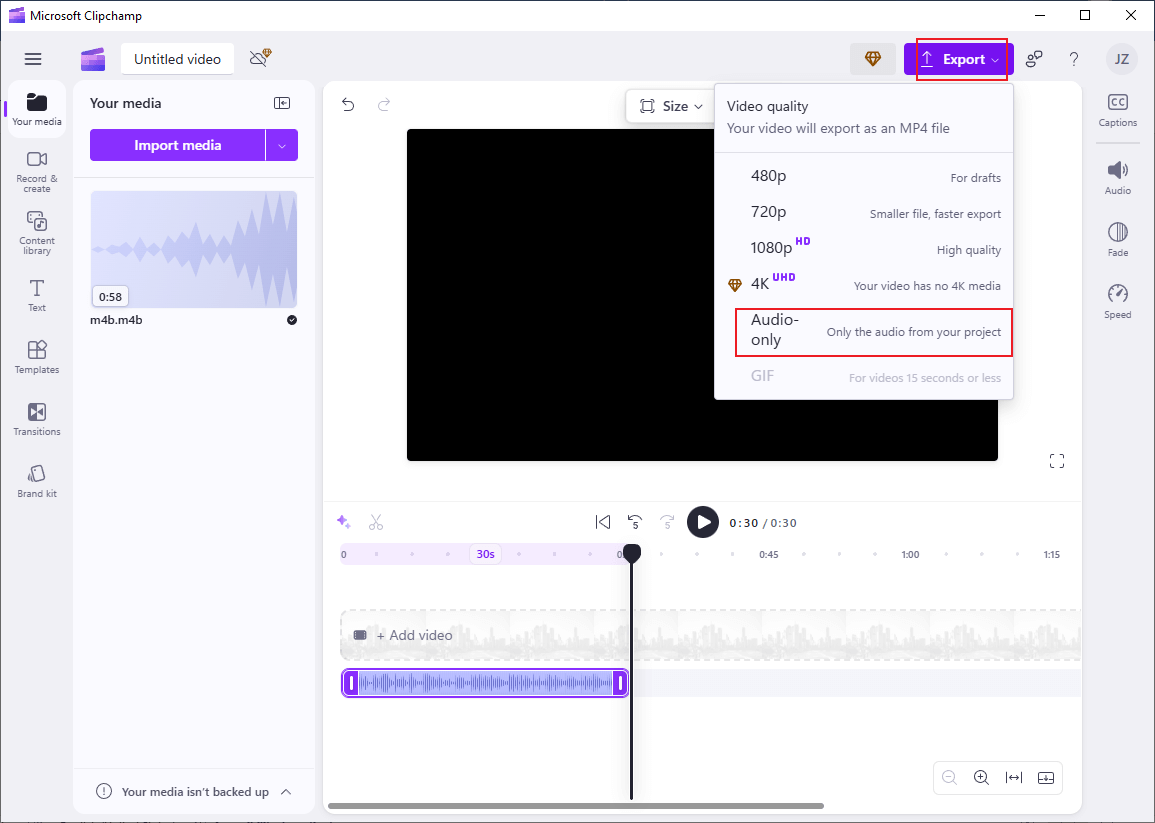Zoom out the timeline
The height and width of the screenshot is (823, 1155).
[949, 777]
